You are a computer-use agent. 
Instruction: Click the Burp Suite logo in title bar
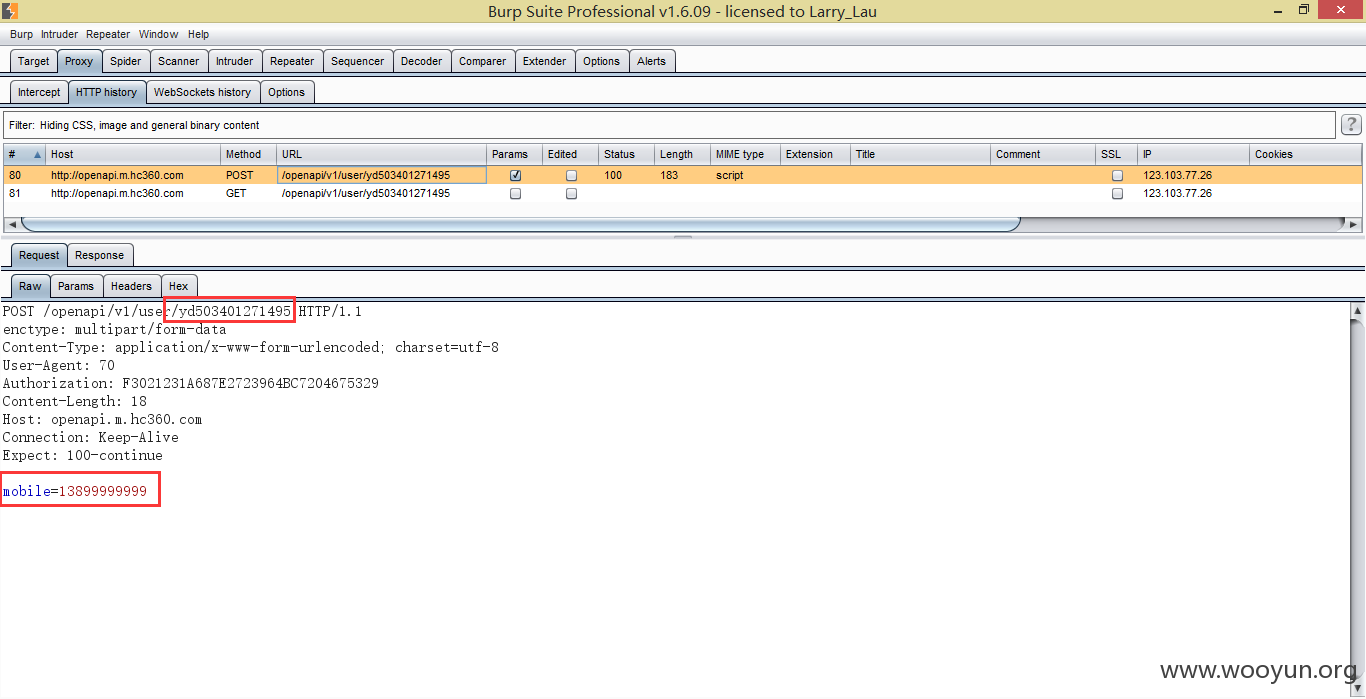click(x=10, y=11)
